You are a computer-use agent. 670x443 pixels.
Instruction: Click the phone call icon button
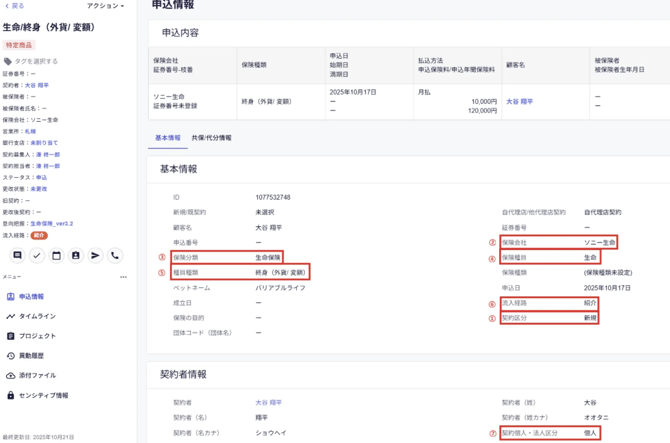tap(115, 256)
